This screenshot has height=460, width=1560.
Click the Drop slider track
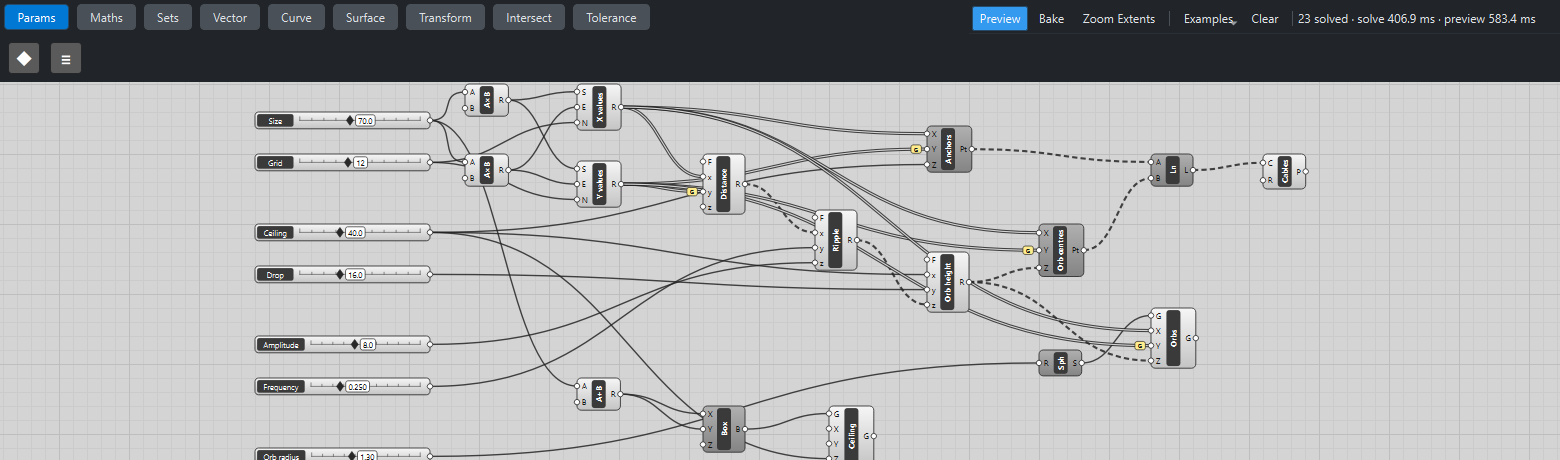pyautogui.click(x=360, y=274)
